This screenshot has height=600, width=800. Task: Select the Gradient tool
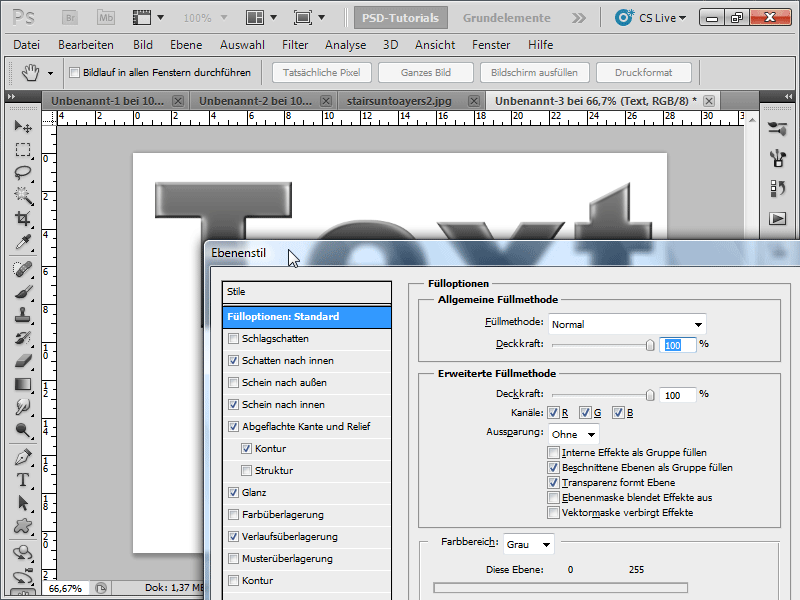[23, 384]
